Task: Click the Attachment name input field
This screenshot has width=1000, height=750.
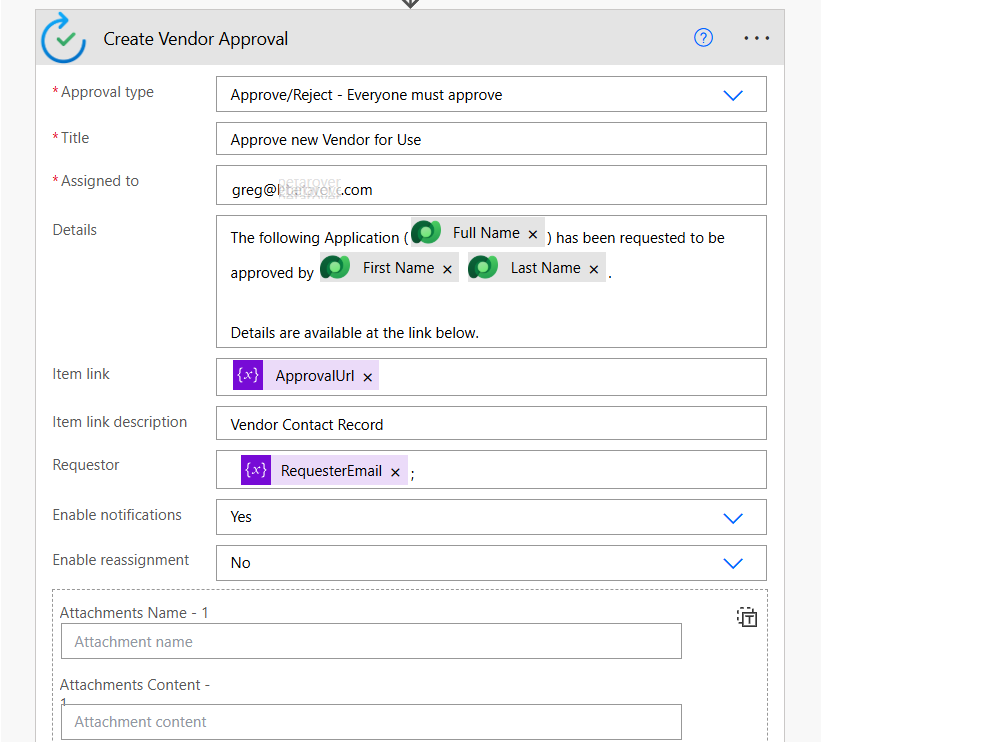Action: point(371,642)
